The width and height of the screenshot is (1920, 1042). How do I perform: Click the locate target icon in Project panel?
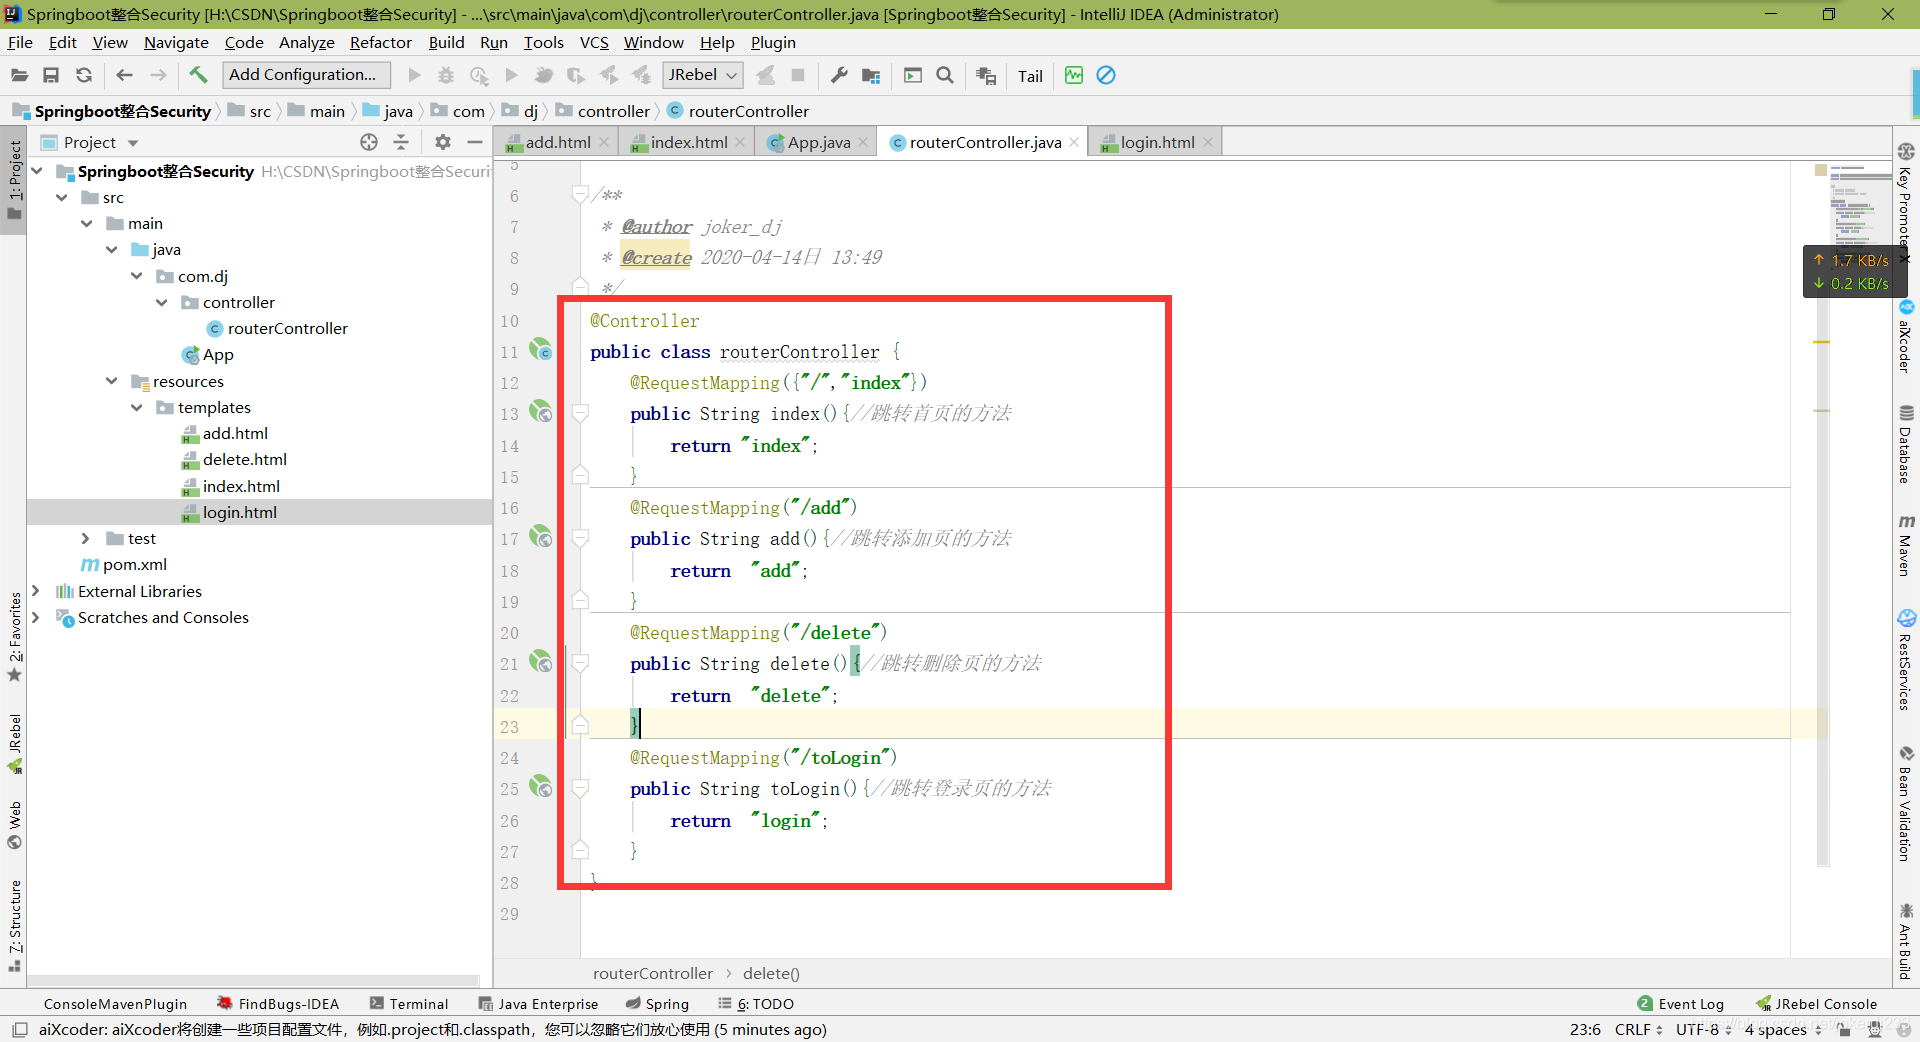[369, 142]
